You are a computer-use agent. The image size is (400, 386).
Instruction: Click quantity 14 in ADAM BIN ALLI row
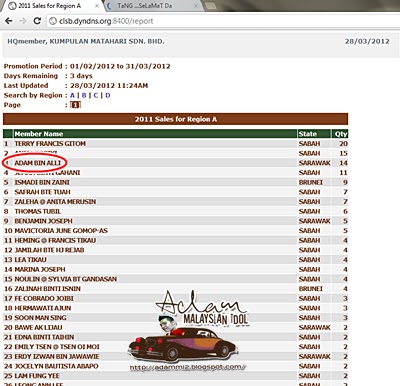[x=343, y=163]
